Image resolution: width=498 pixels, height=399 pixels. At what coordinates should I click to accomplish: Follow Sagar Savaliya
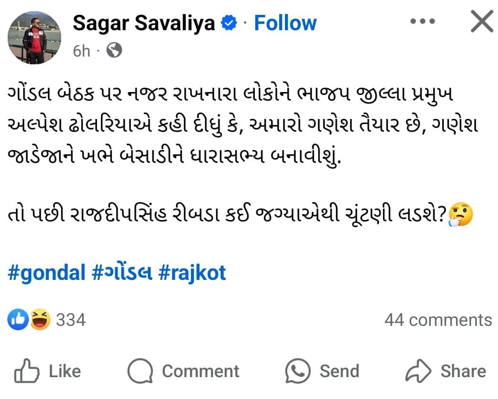(x=285, y=23)
